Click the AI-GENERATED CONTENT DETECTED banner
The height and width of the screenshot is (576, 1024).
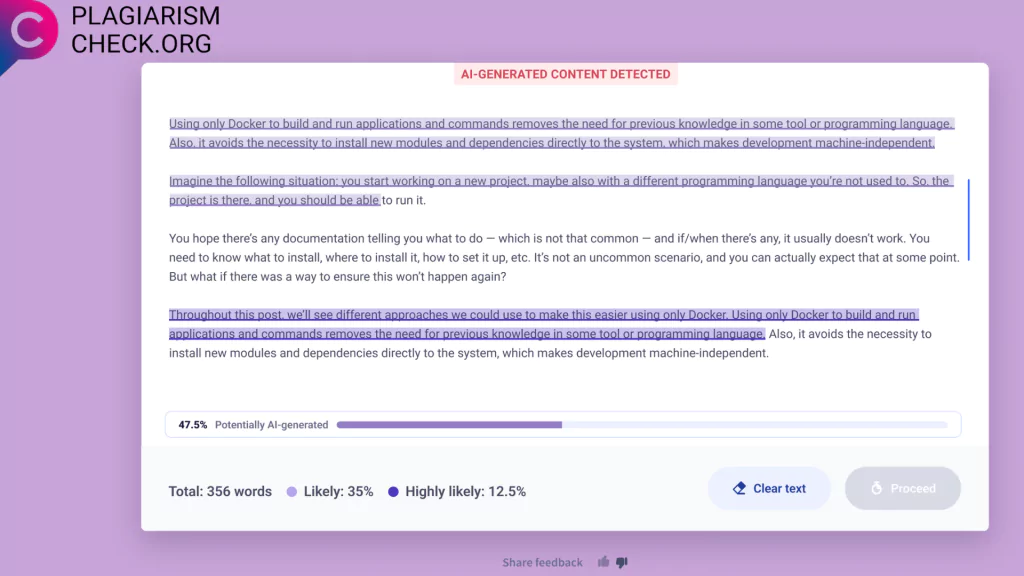[566, 74]
